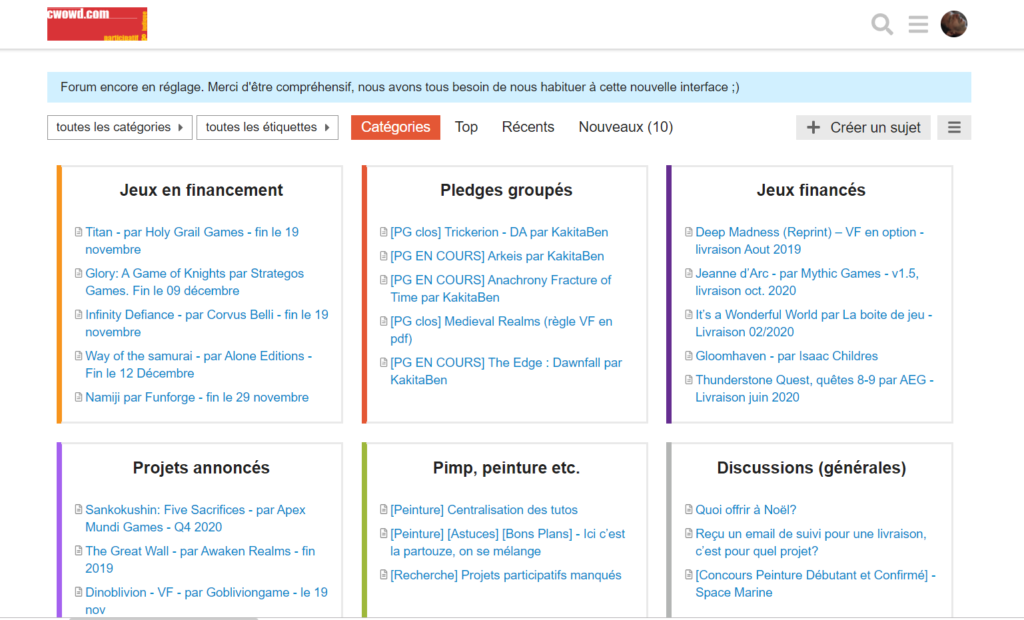Click the document icon beside Gloomhaven
Image resolution: width=1024 pixels, height=620 pixels.
[688, 356]
